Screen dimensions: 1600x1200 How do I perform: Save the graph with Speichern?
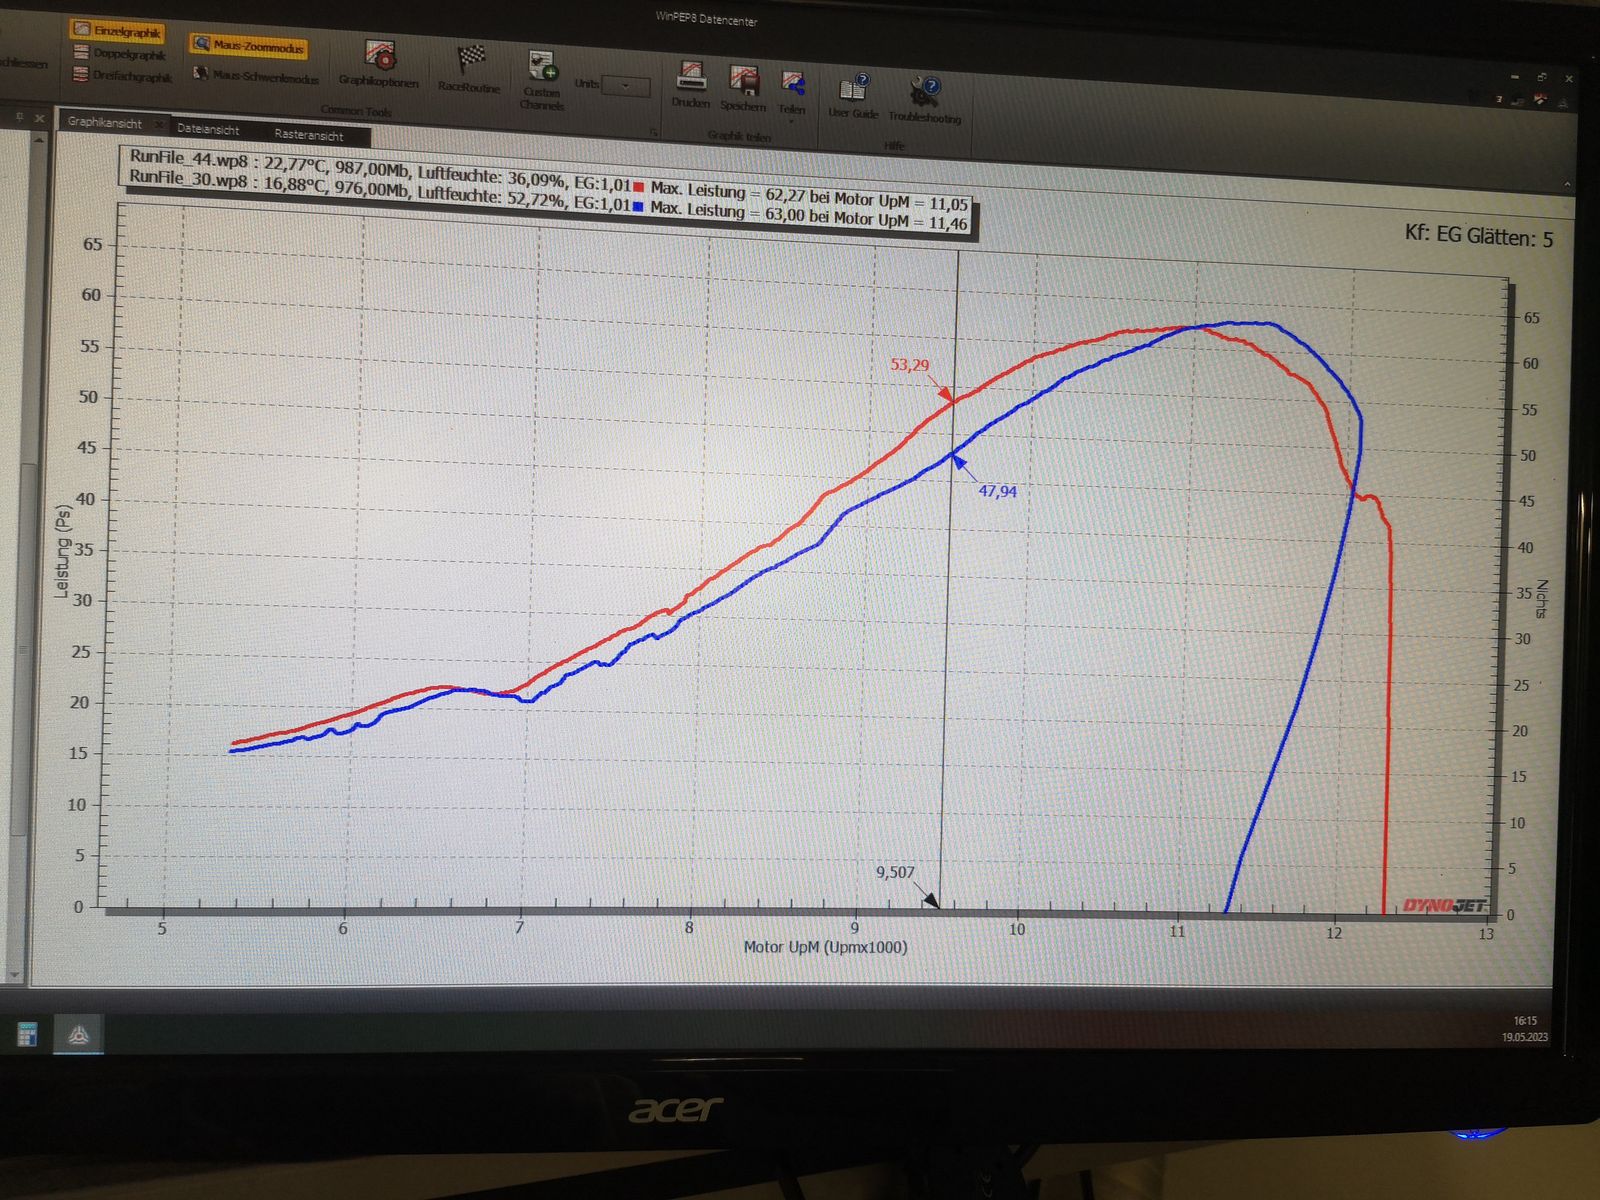click(743, 88)
